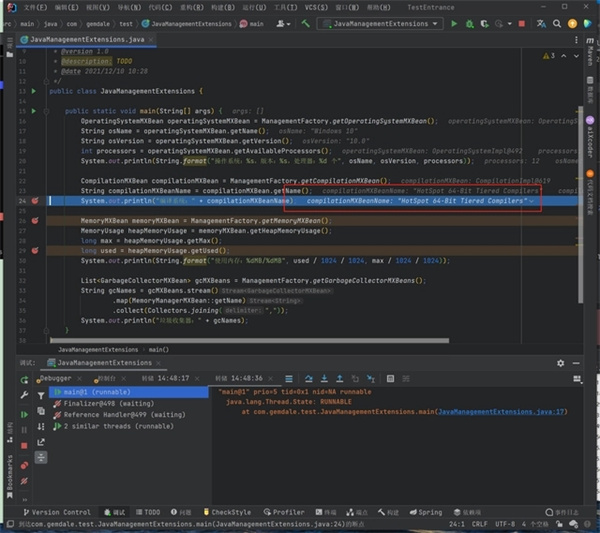View breakpoints with the double red circle icon

(x=24, y=465)
